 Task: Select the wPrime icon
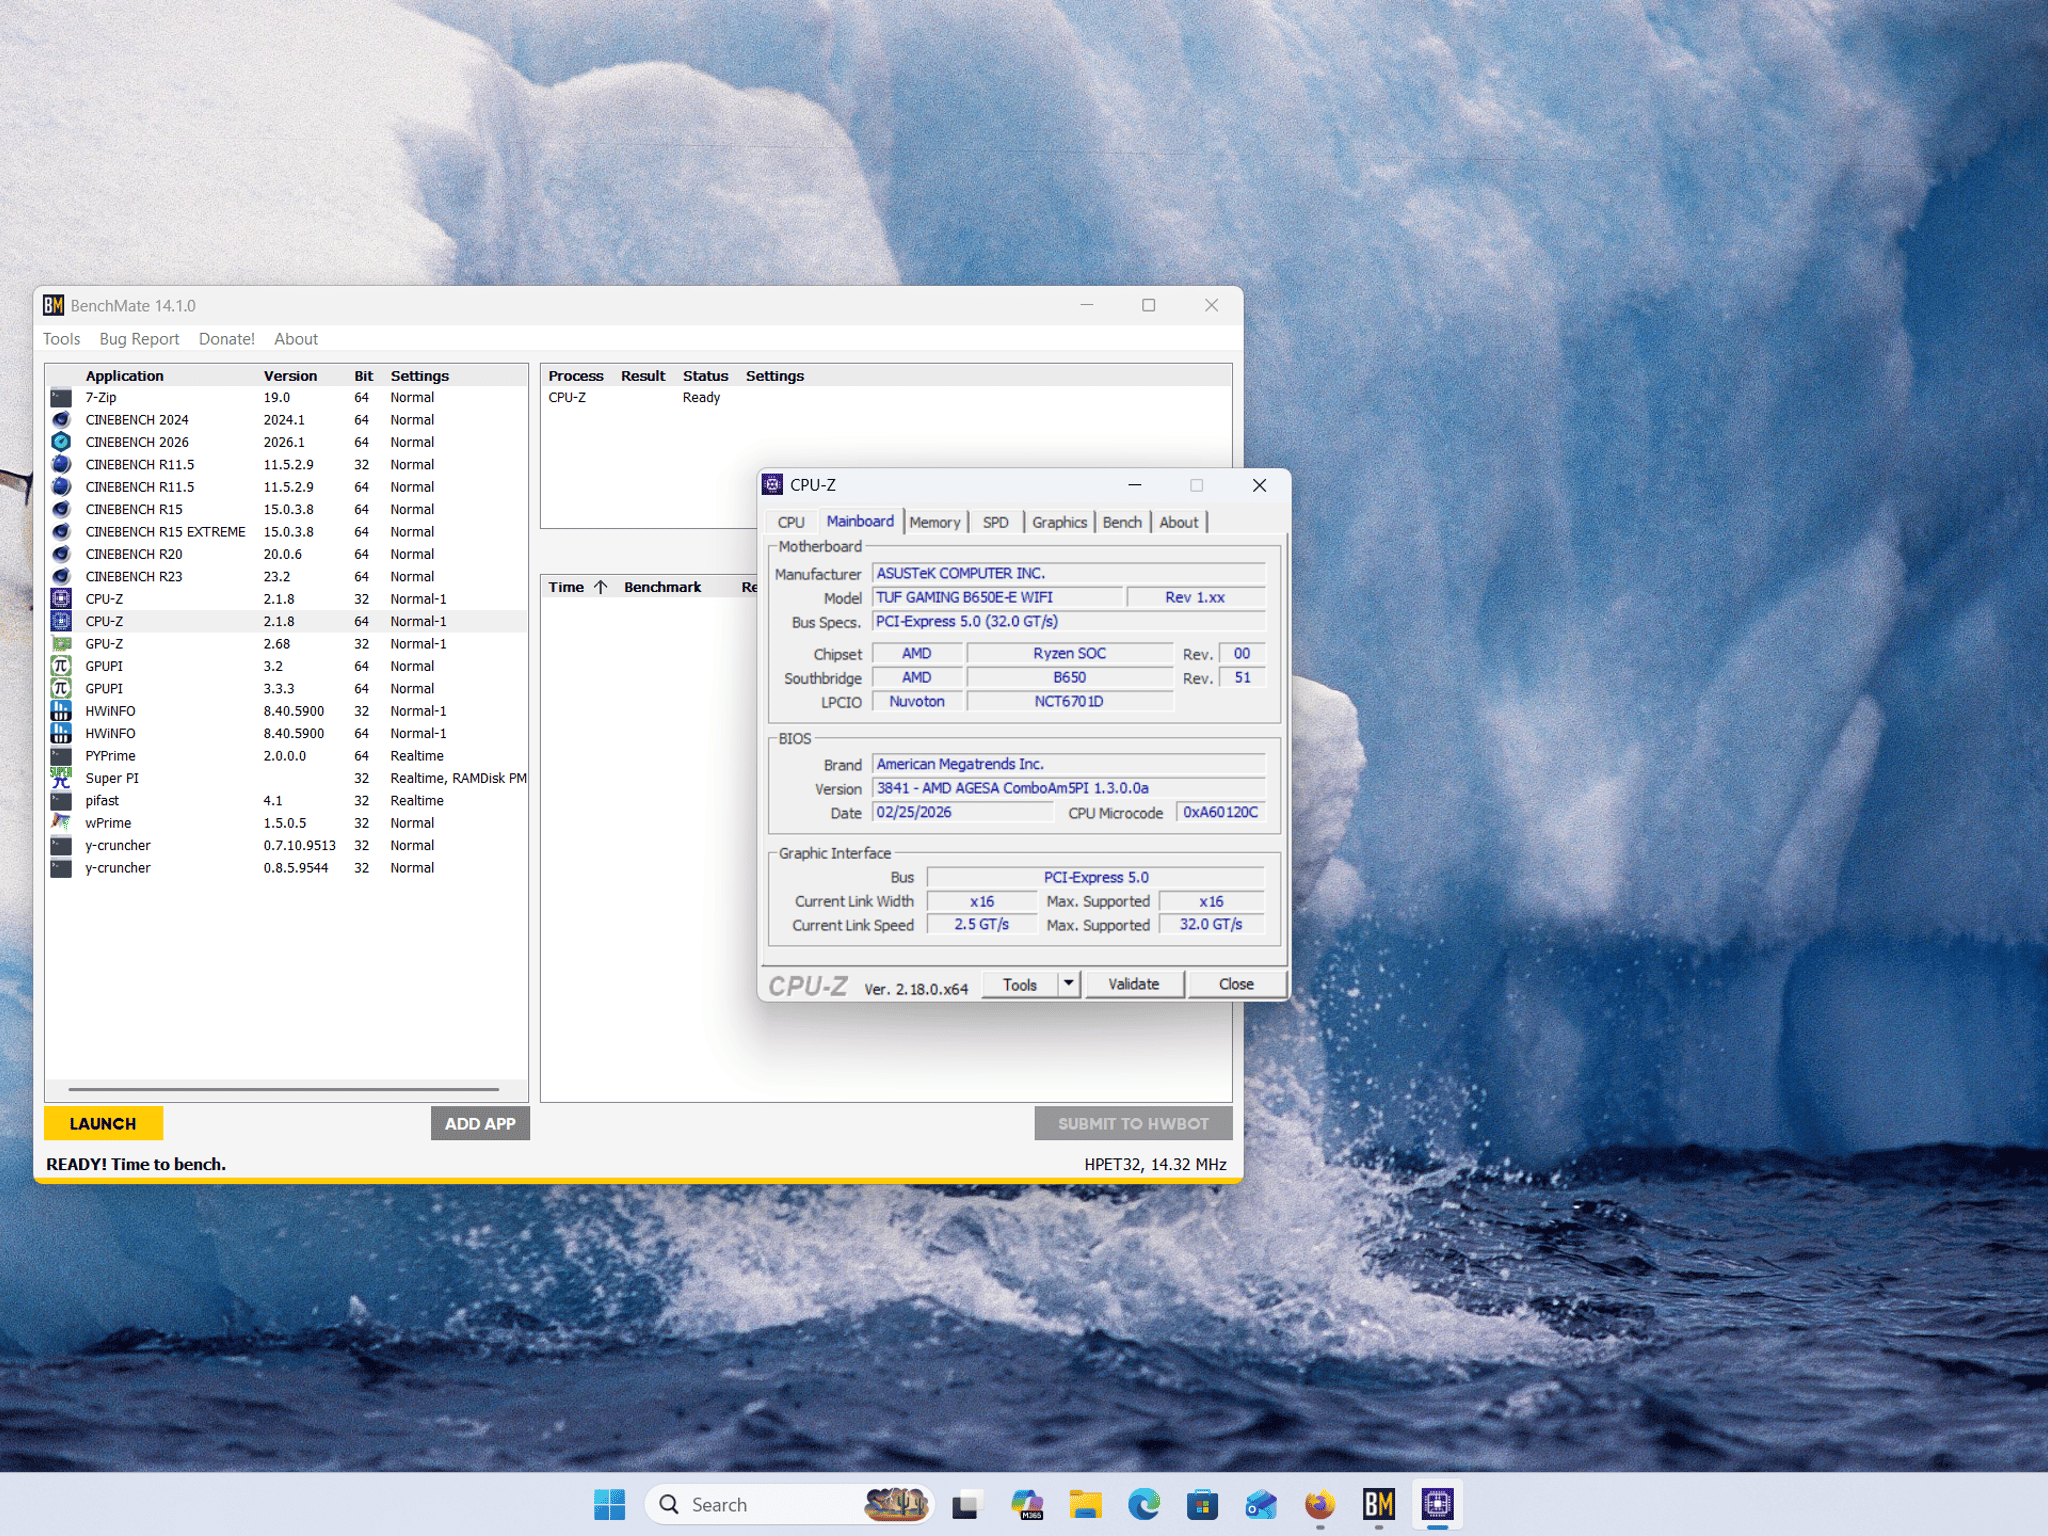coord(61,823)
